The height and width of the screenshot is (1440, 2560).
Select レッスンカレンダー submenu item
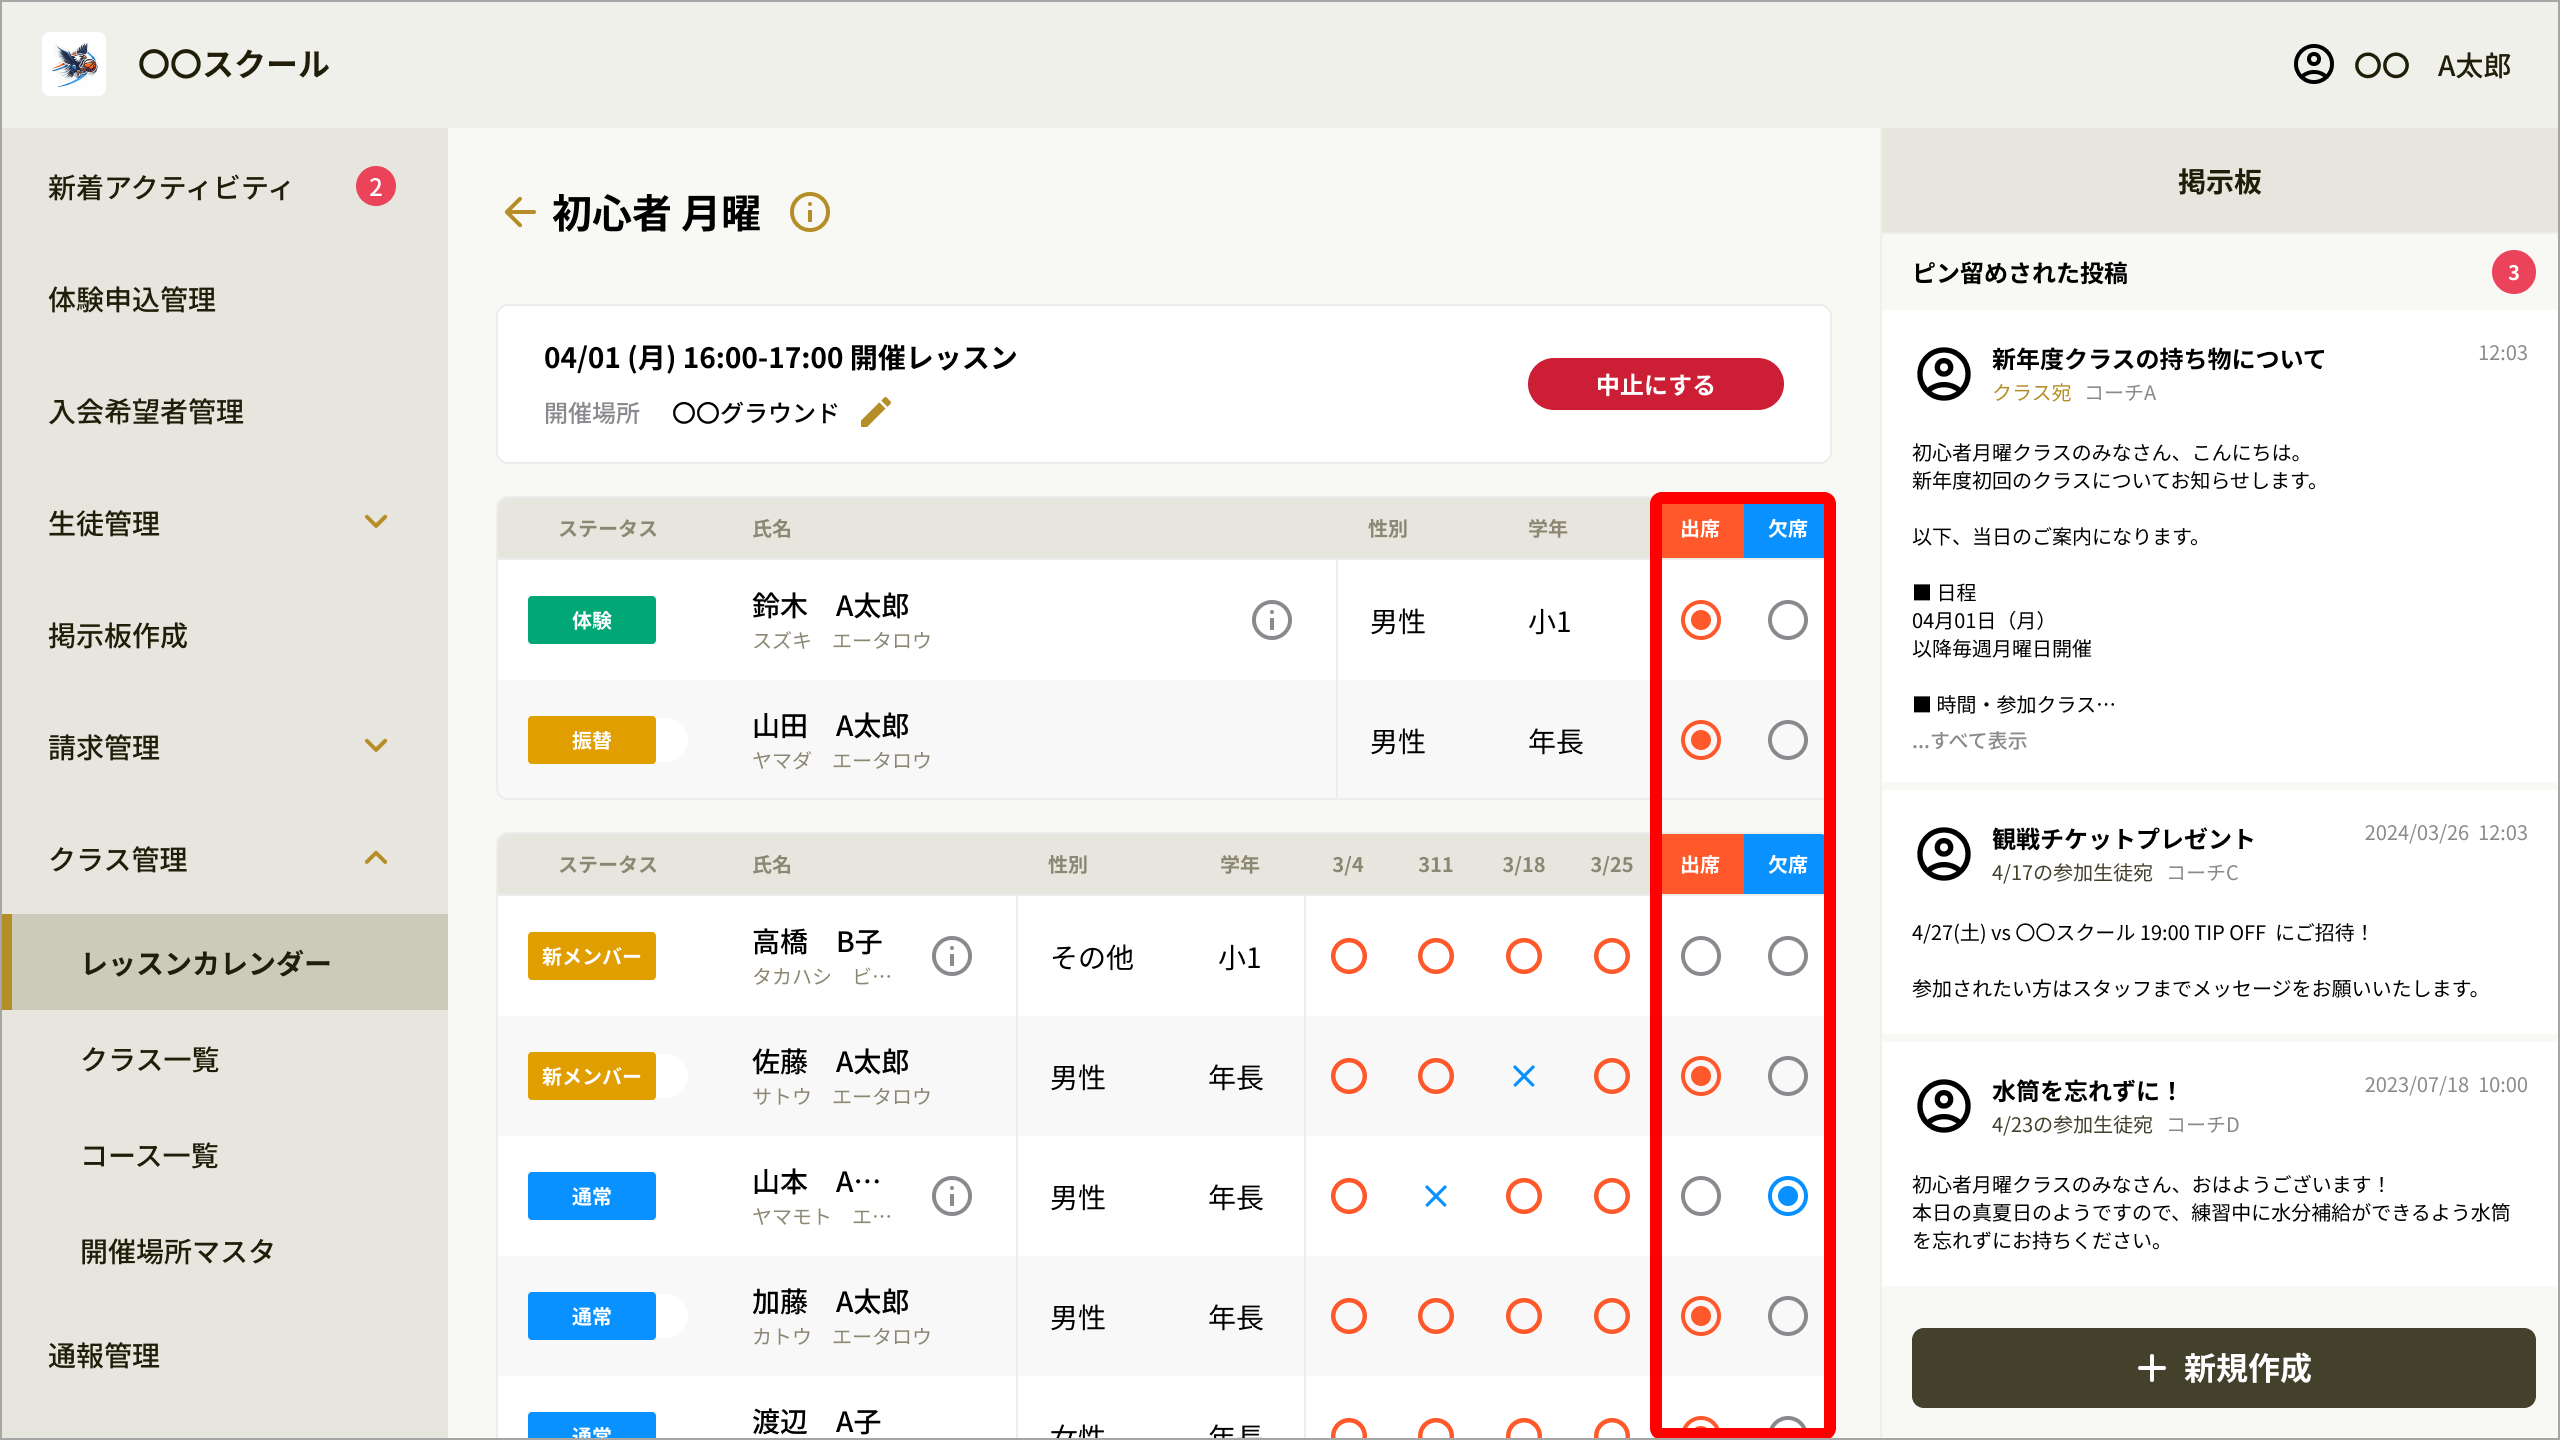pos(225,962)
